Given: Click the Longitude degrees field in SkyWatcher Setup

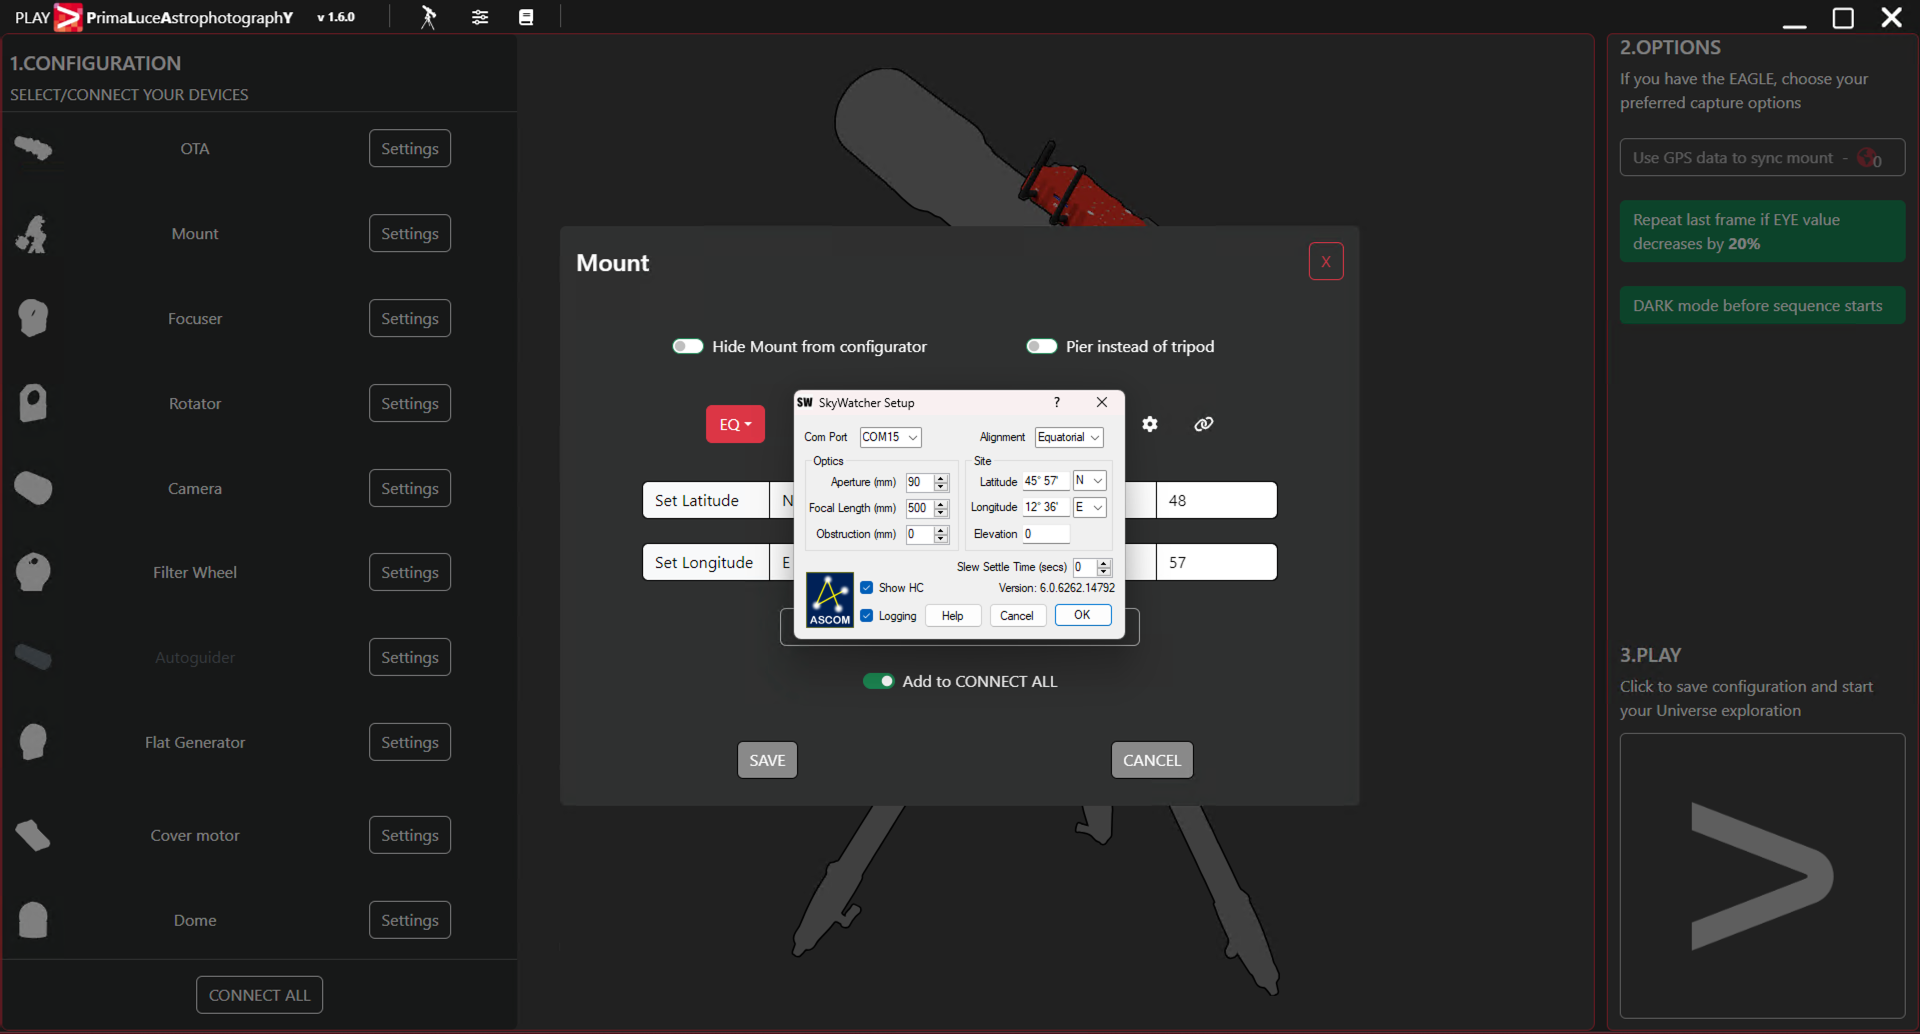Looking at the screenshot, I should 1045,507.
